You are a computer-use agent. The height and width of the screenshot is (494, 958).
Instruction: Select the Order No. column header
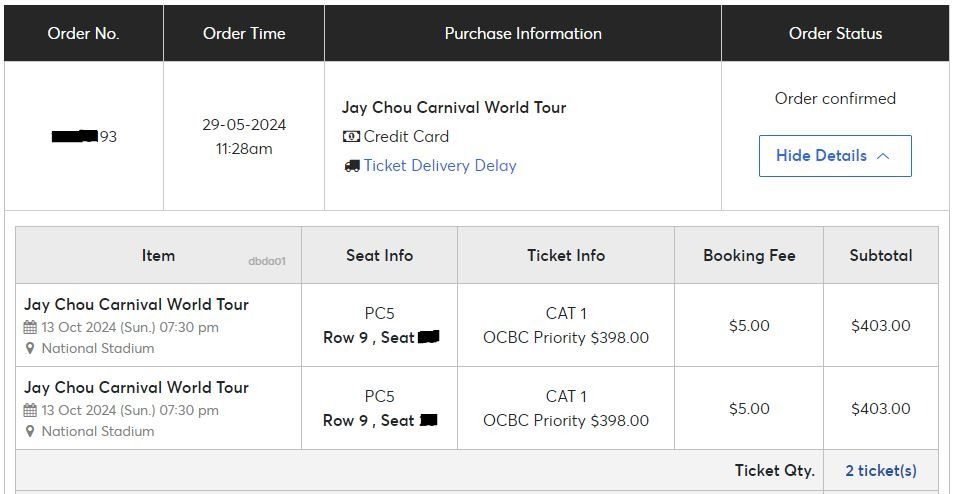point(84,33)
